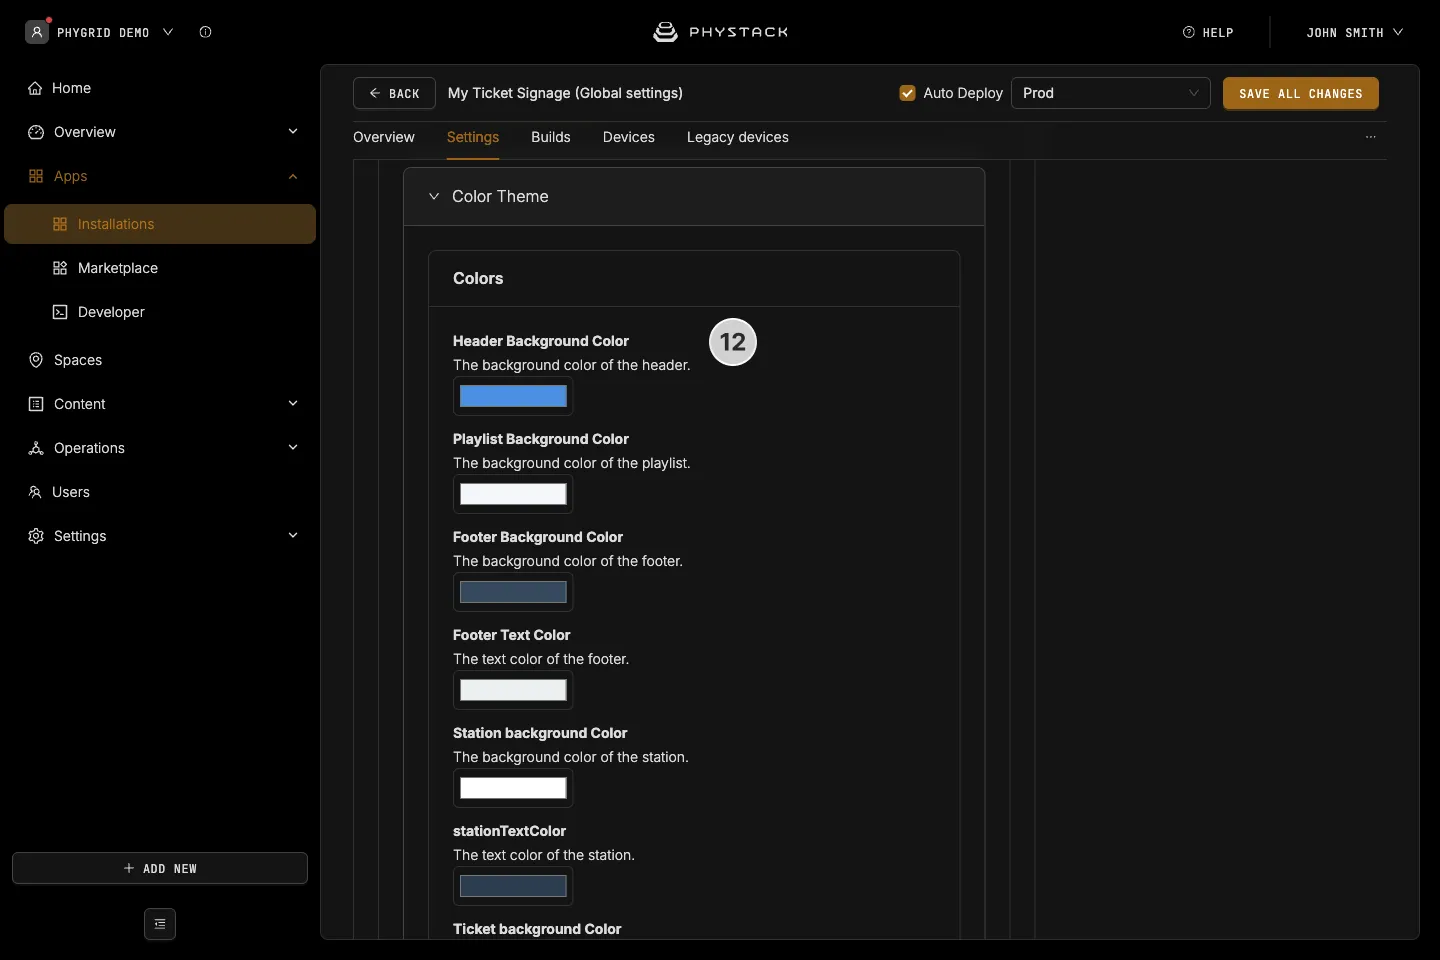The height and width of the screenshot is (960, 1440).
Task: Open Marketplace under Apps
Action: pyautogui.click(x=118, y=268)
